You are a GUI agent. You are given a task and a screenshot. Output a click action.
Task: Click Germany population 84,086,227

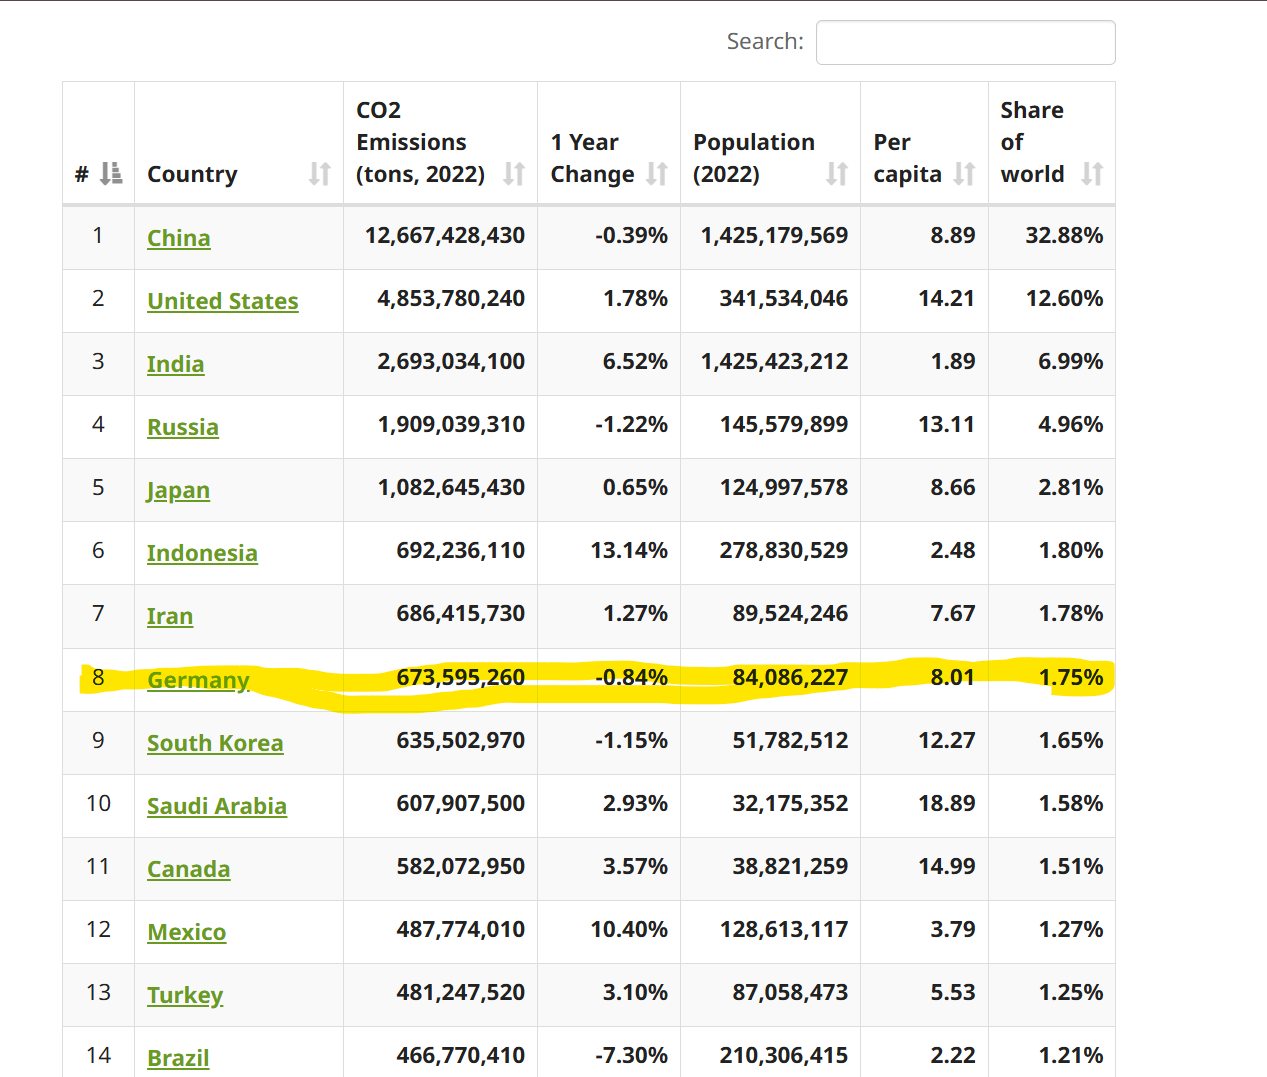[790, 677]
